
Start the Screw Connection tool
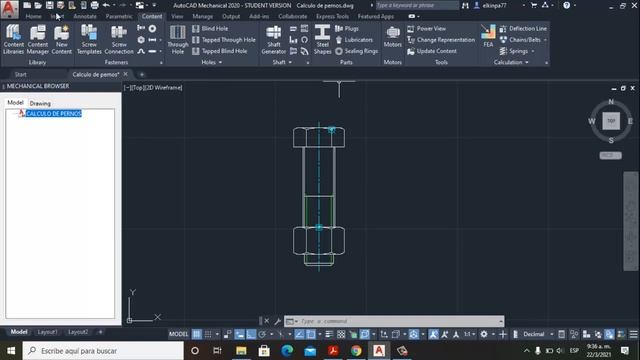point(119,39)
